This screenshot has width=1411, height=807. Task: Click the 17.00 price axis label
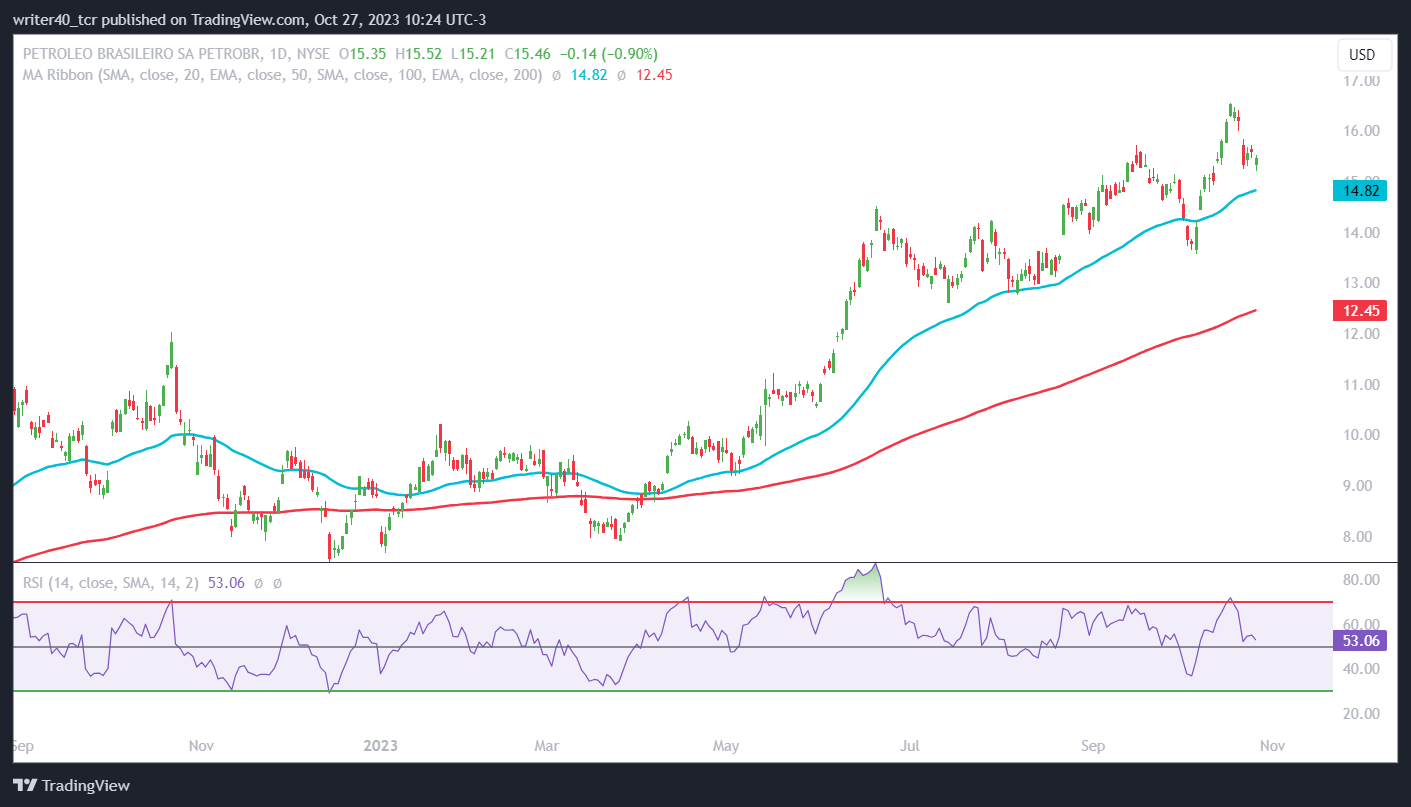[x=1362, y=80]
